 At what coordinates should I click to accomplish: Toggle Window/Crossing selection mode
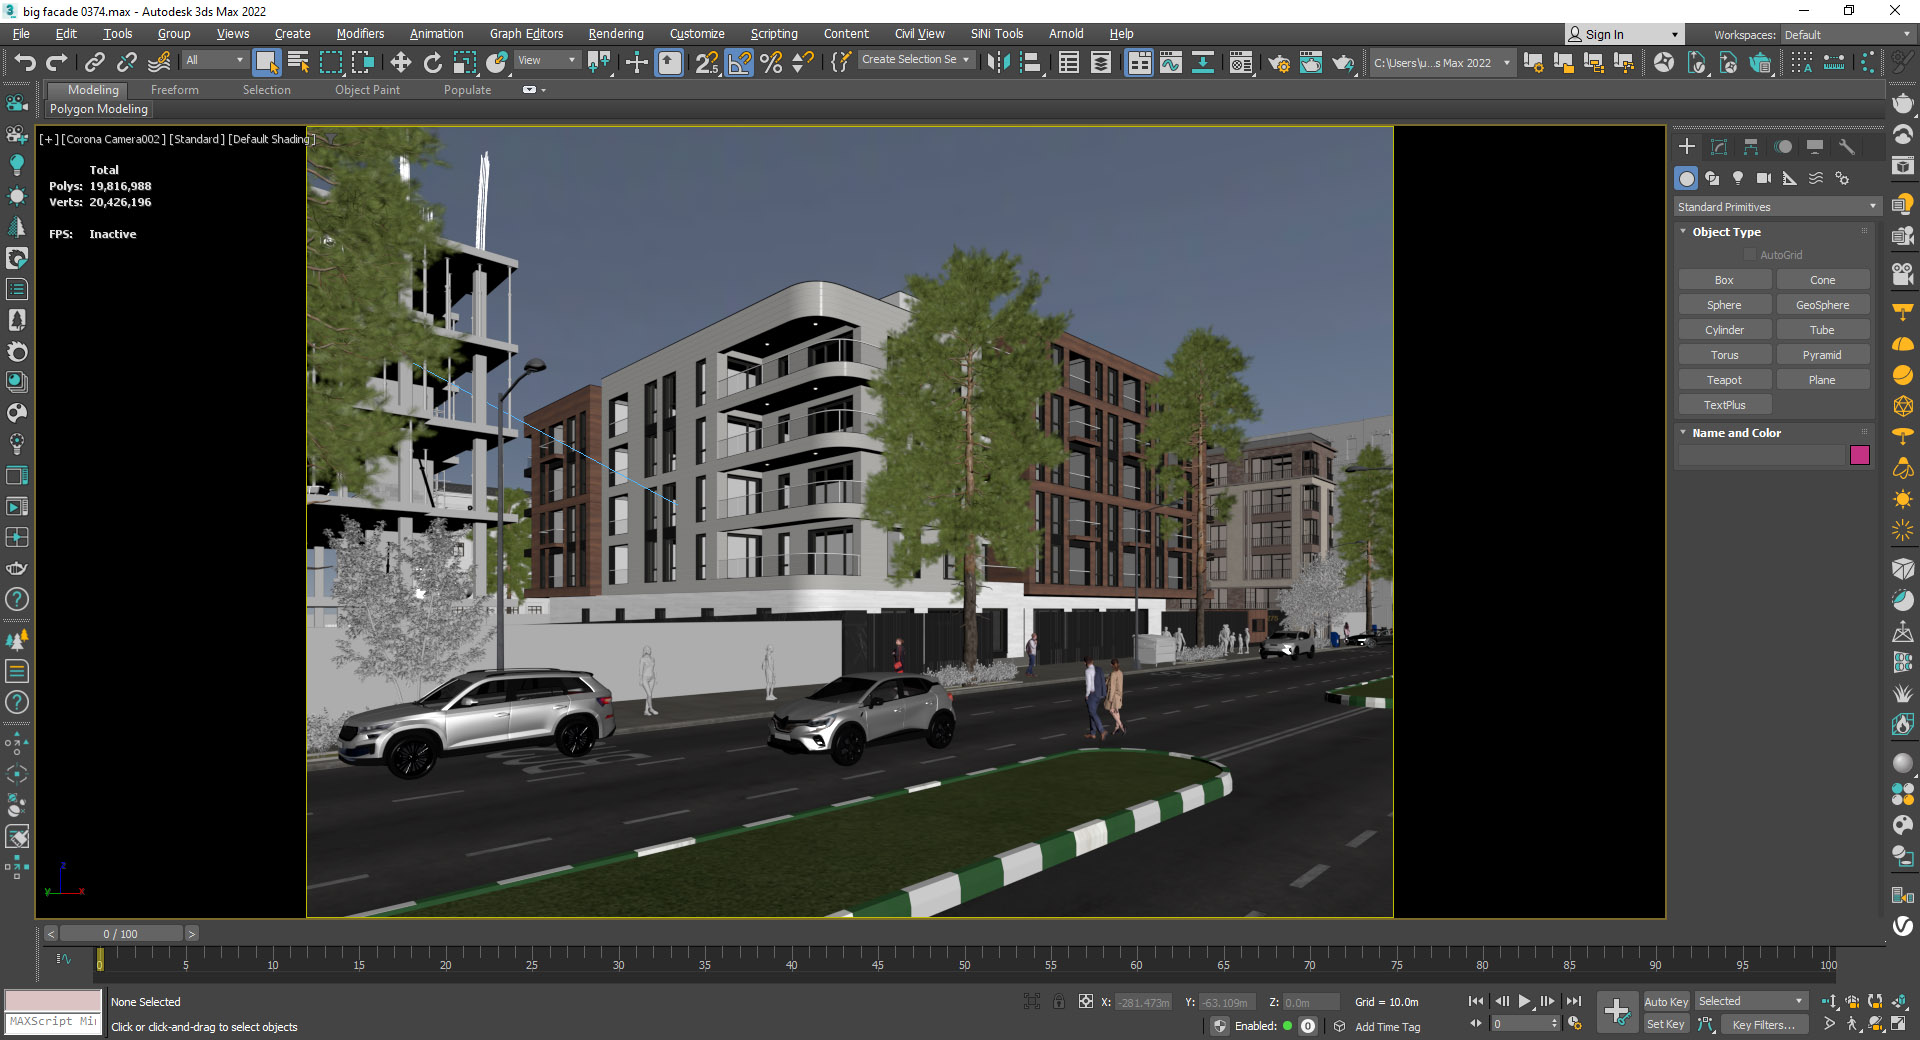tap(363, 63)
